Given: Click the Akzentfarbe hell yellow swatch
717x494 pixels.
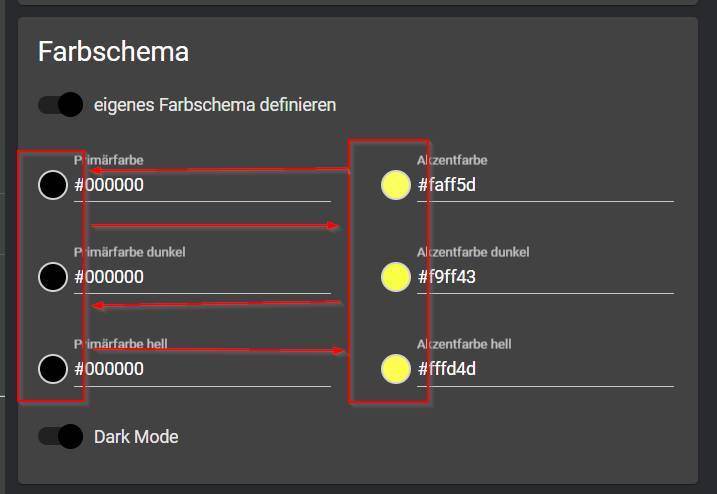Looking at the screenshot, I should pyautogui.click(x=396, y=369).
